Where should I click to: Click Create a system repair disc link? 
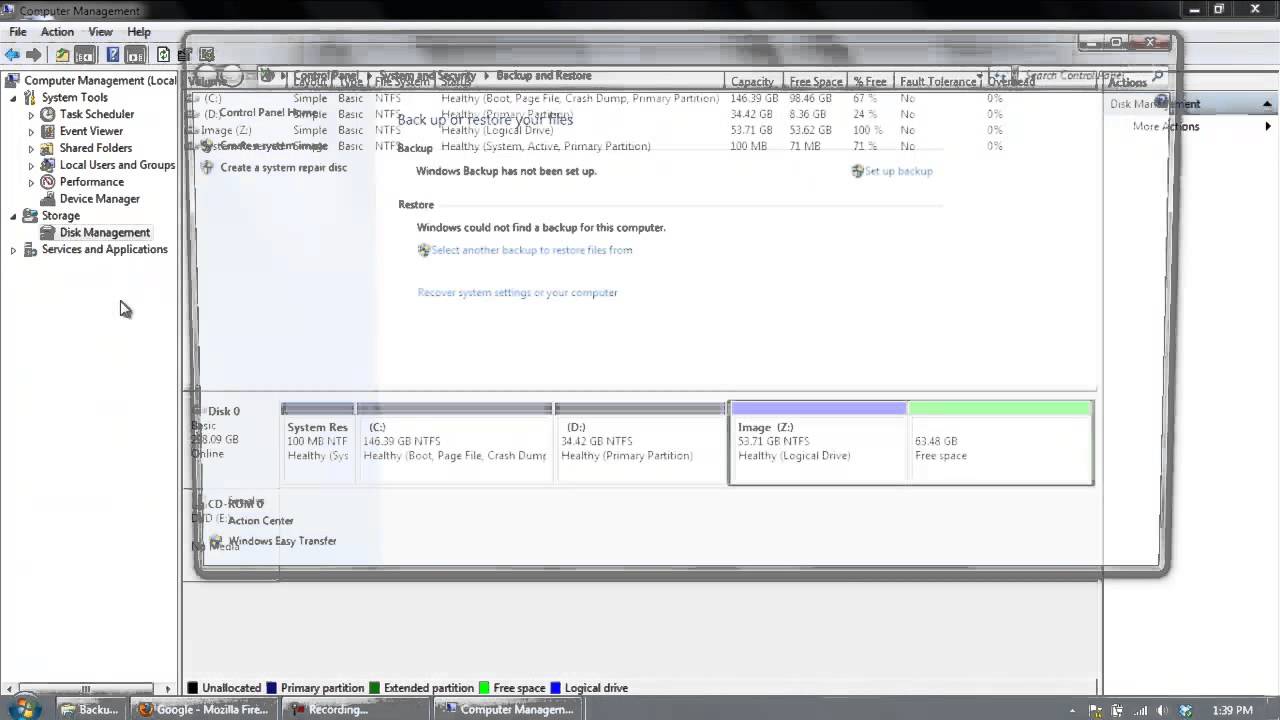click(x=283, y=168)
